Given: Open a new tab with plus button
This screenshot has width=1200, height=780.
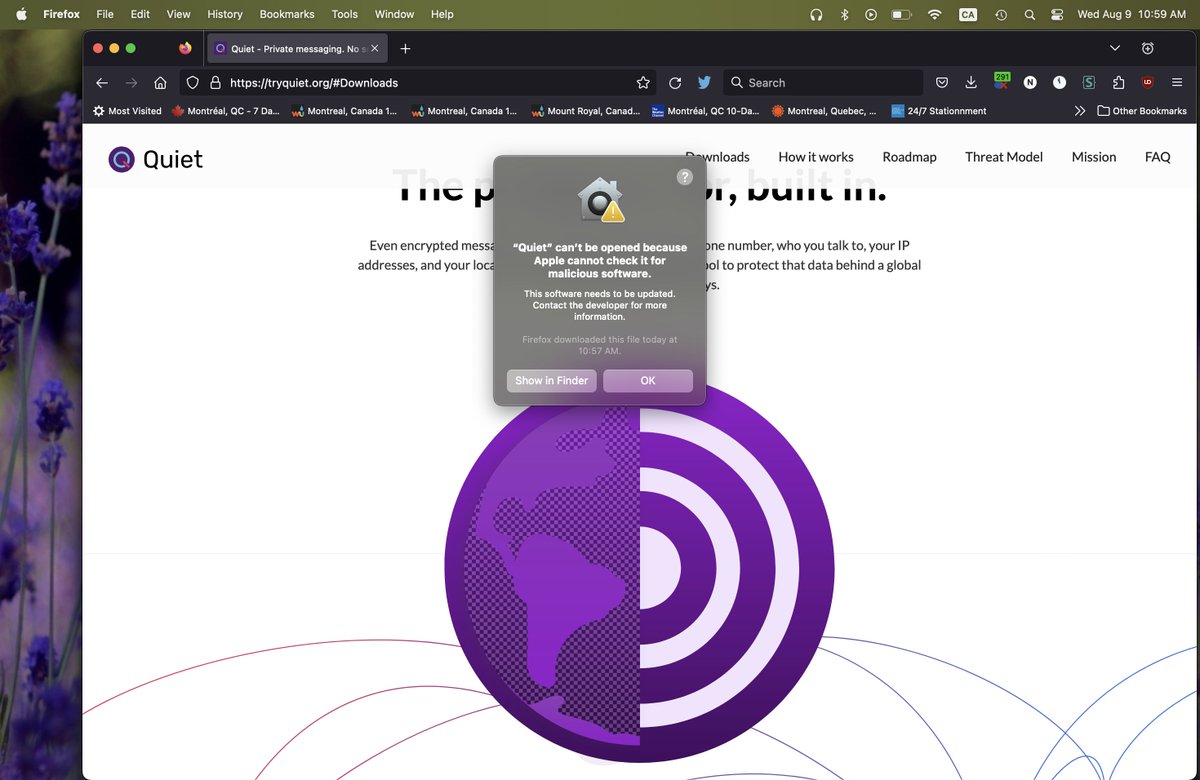Looking at the screenshot, I should coord(405,48).
